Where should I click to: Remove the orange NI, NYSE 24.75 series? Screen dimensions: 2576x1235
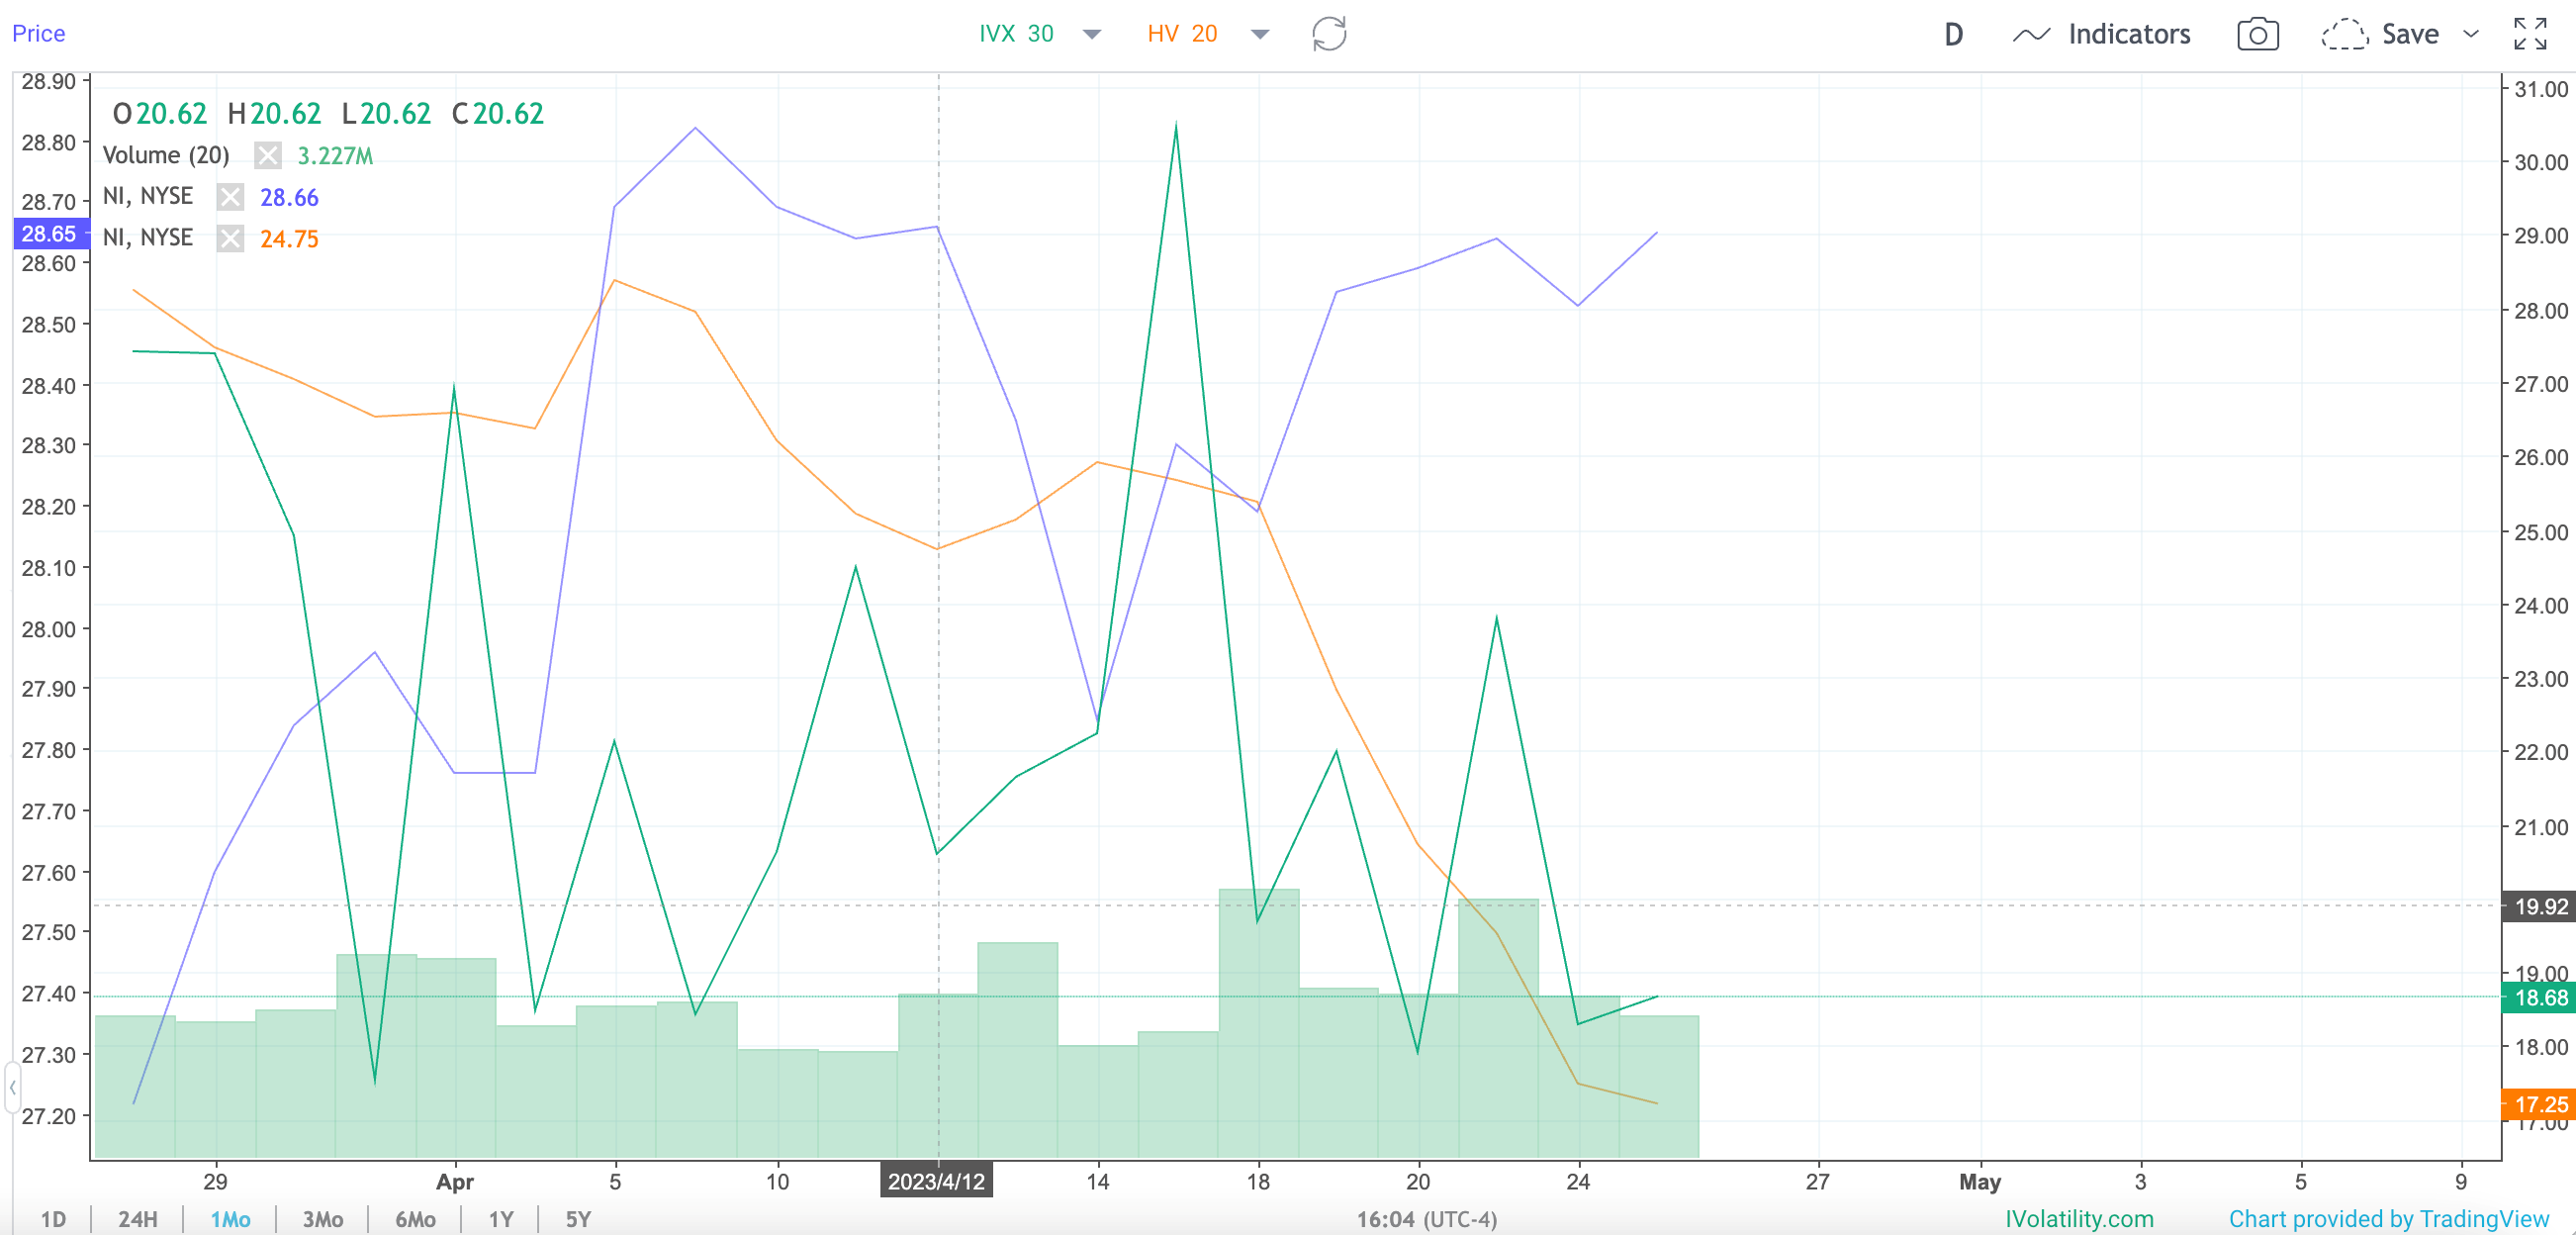[x=230, y=238]
